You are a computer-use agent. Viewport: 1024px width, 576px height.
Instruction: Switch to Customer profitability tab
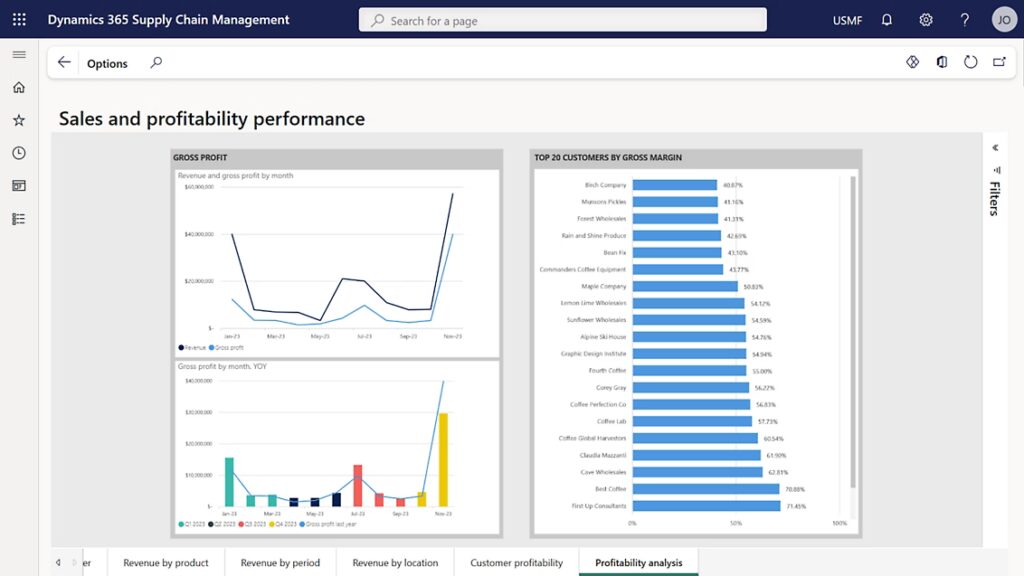(516, 563)
